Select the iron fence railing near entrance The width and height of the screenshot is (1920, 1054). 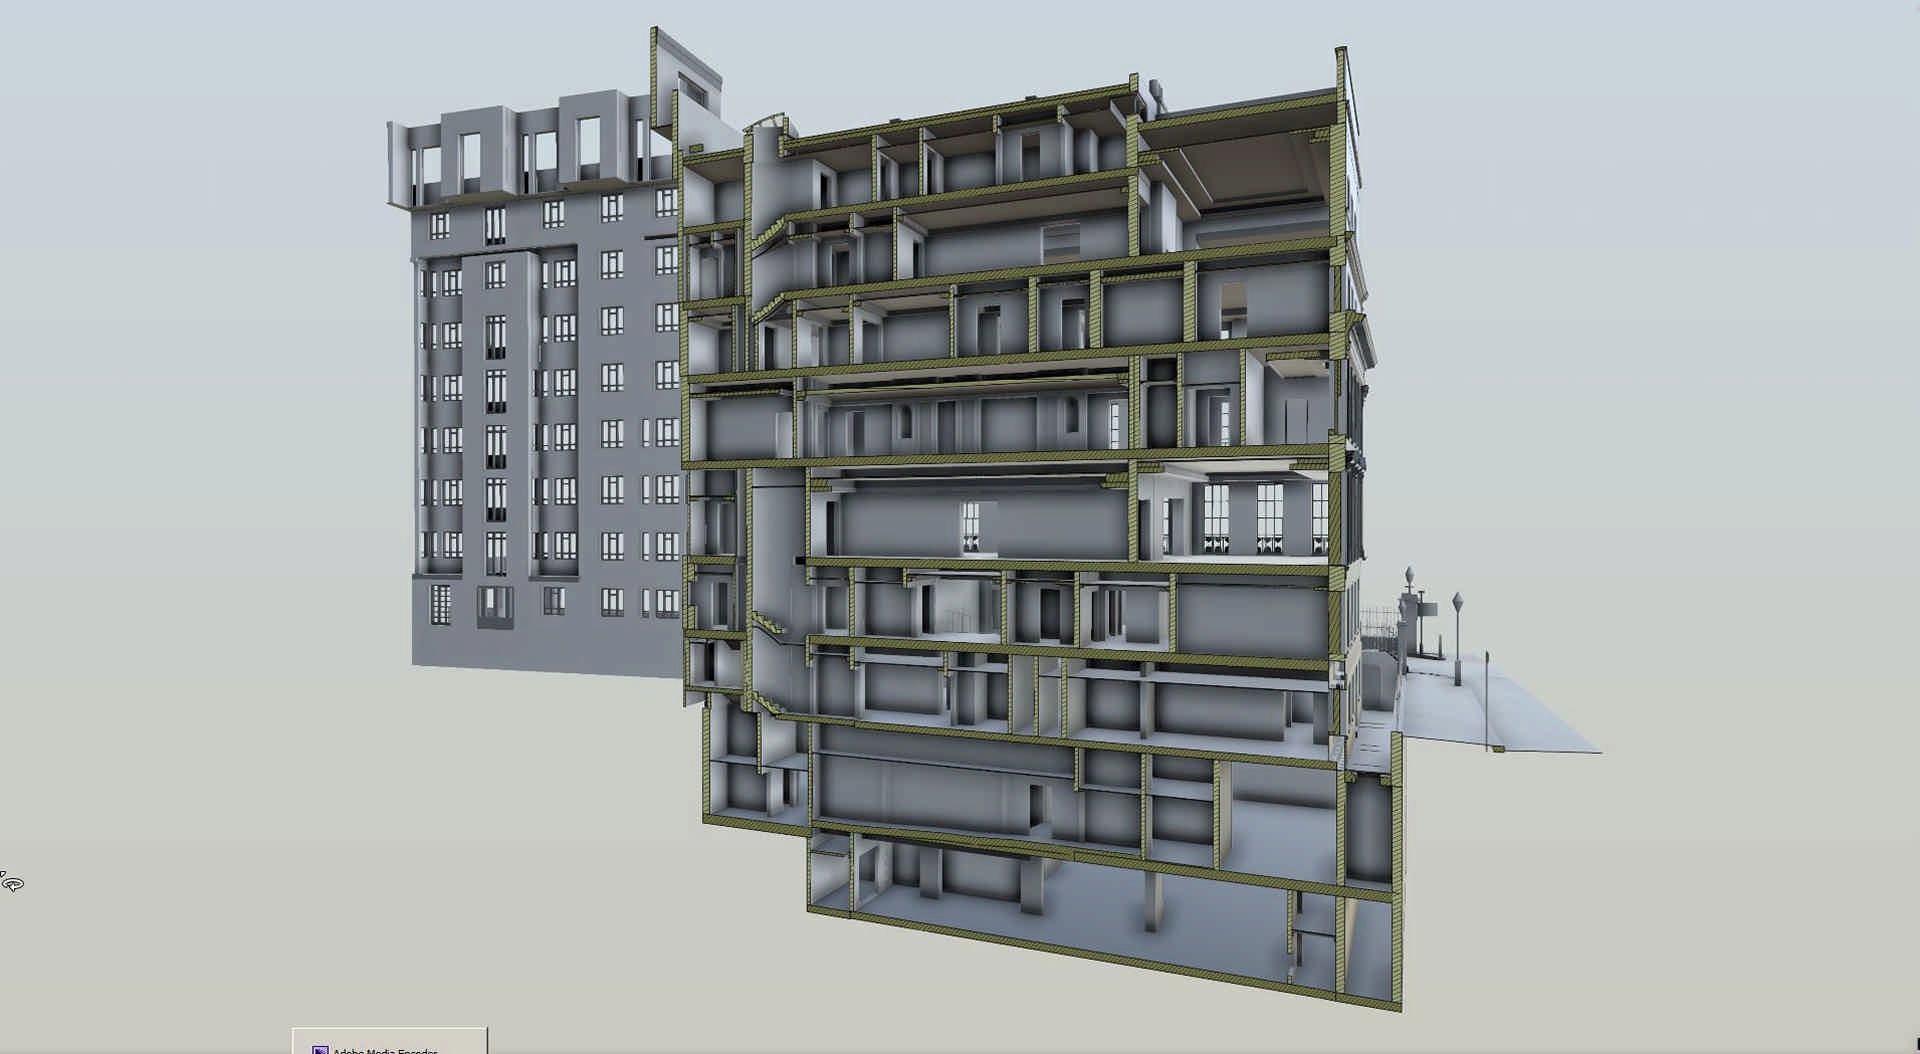[1380, 624]
